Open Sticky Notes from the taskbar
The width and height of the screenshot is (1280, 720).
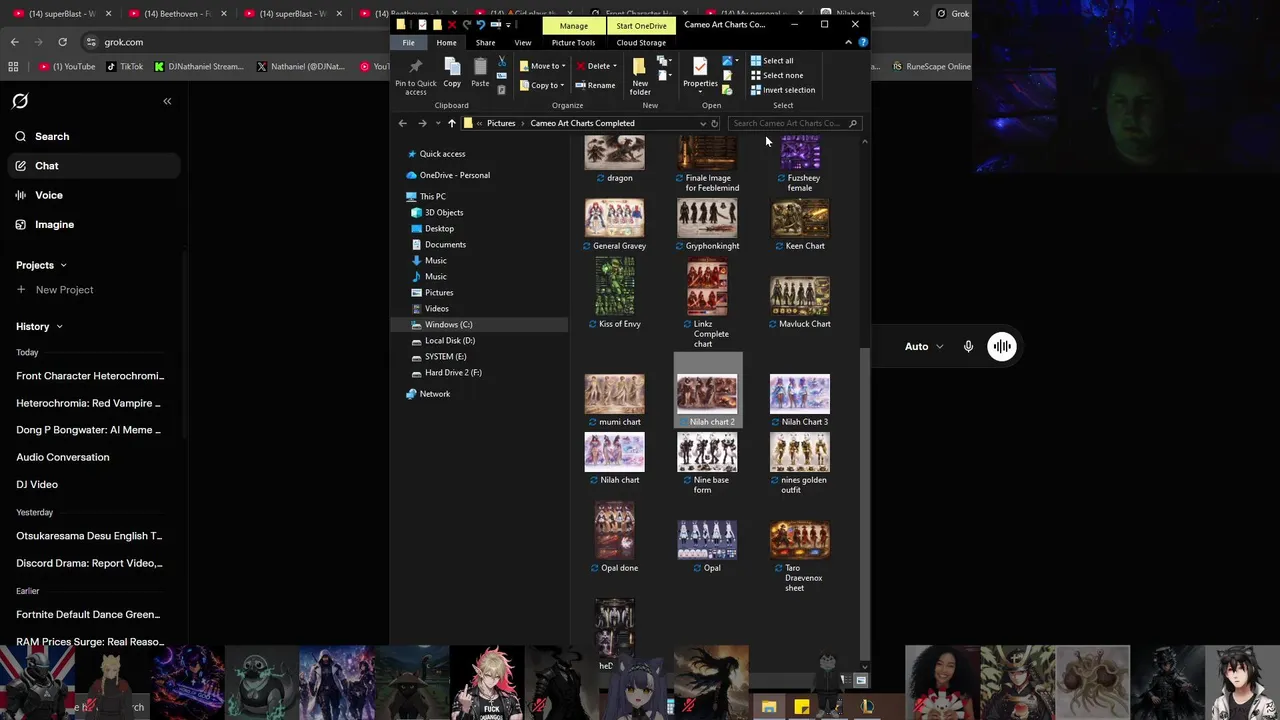[801, 707]
